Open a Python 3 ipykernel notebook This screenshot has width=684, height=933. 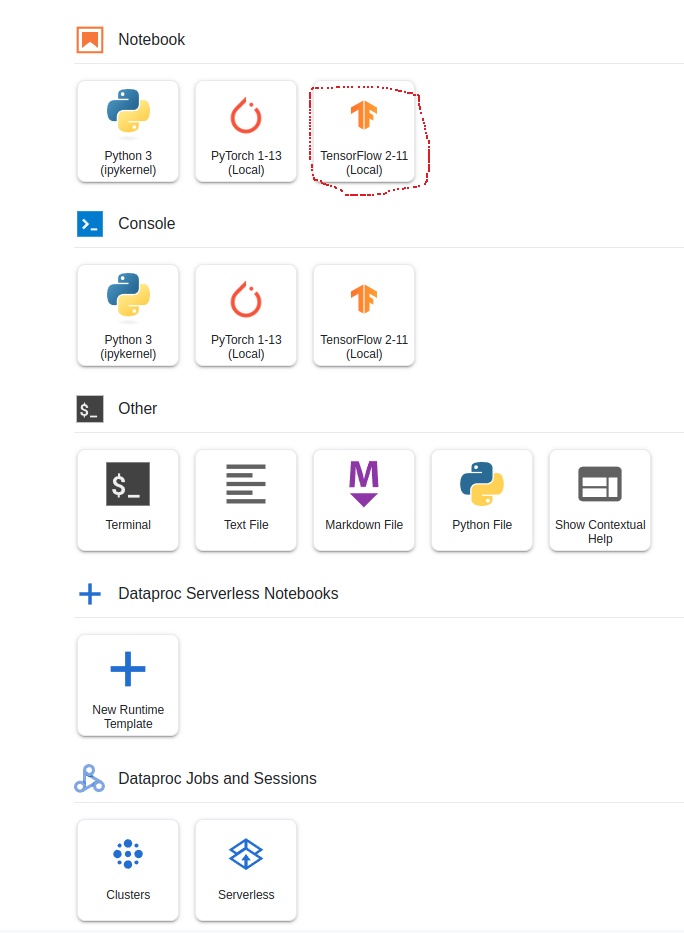pos(128,131)
